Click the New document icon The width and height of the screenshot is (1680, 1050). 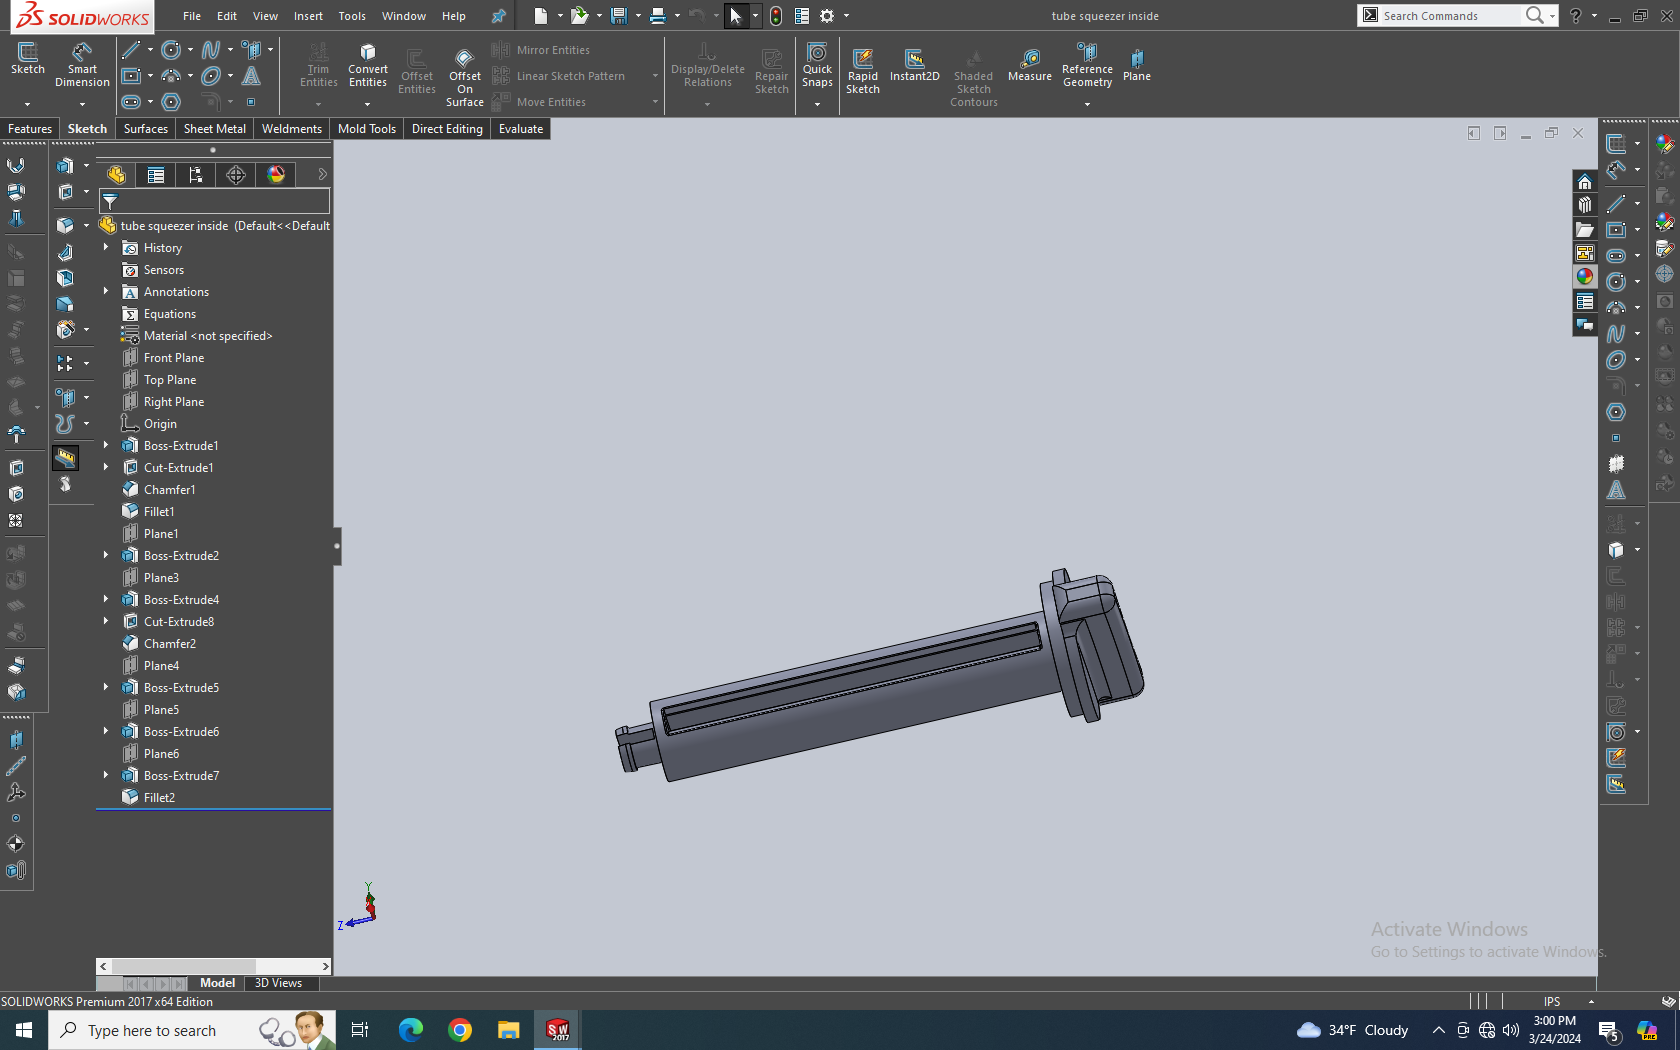[541, 16]
